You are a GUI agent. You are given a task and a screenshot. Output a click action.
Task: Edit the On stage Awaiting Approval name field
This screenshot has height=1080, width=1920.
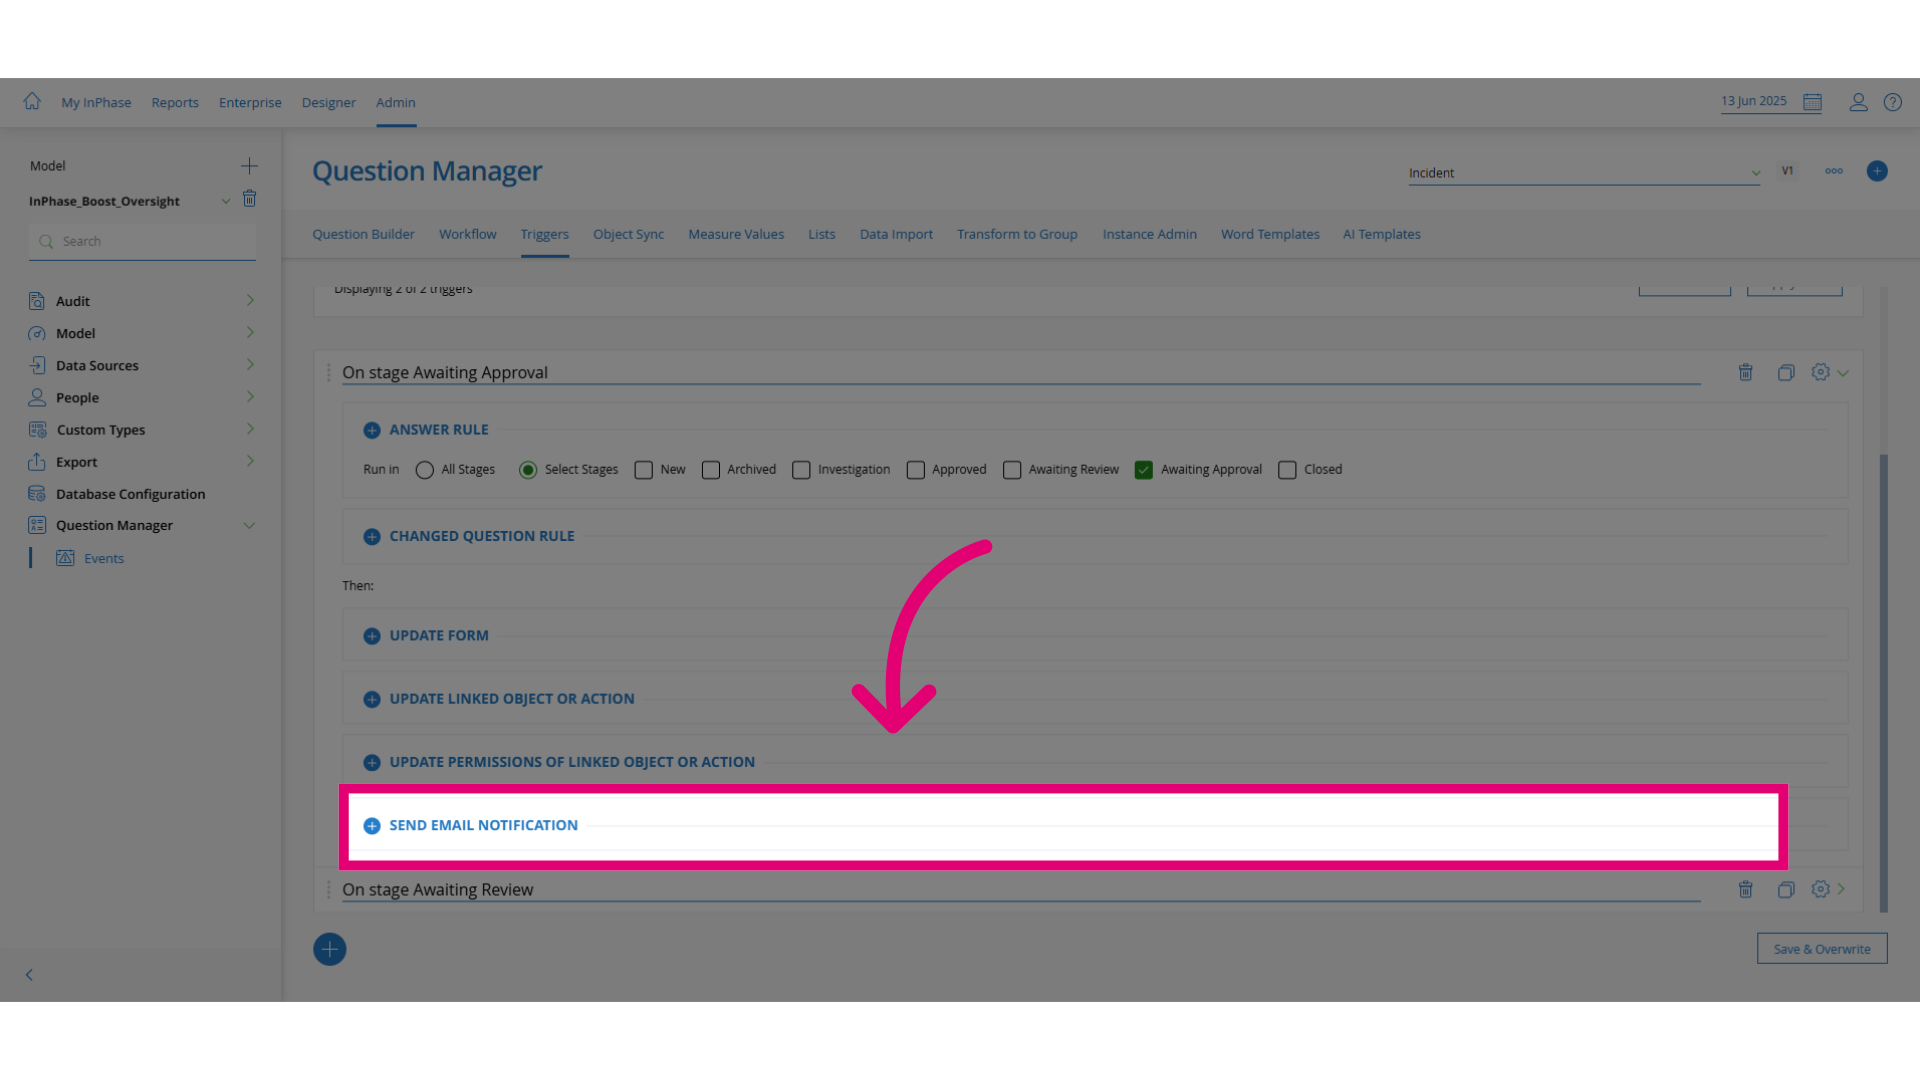(x=1021, y=372)
